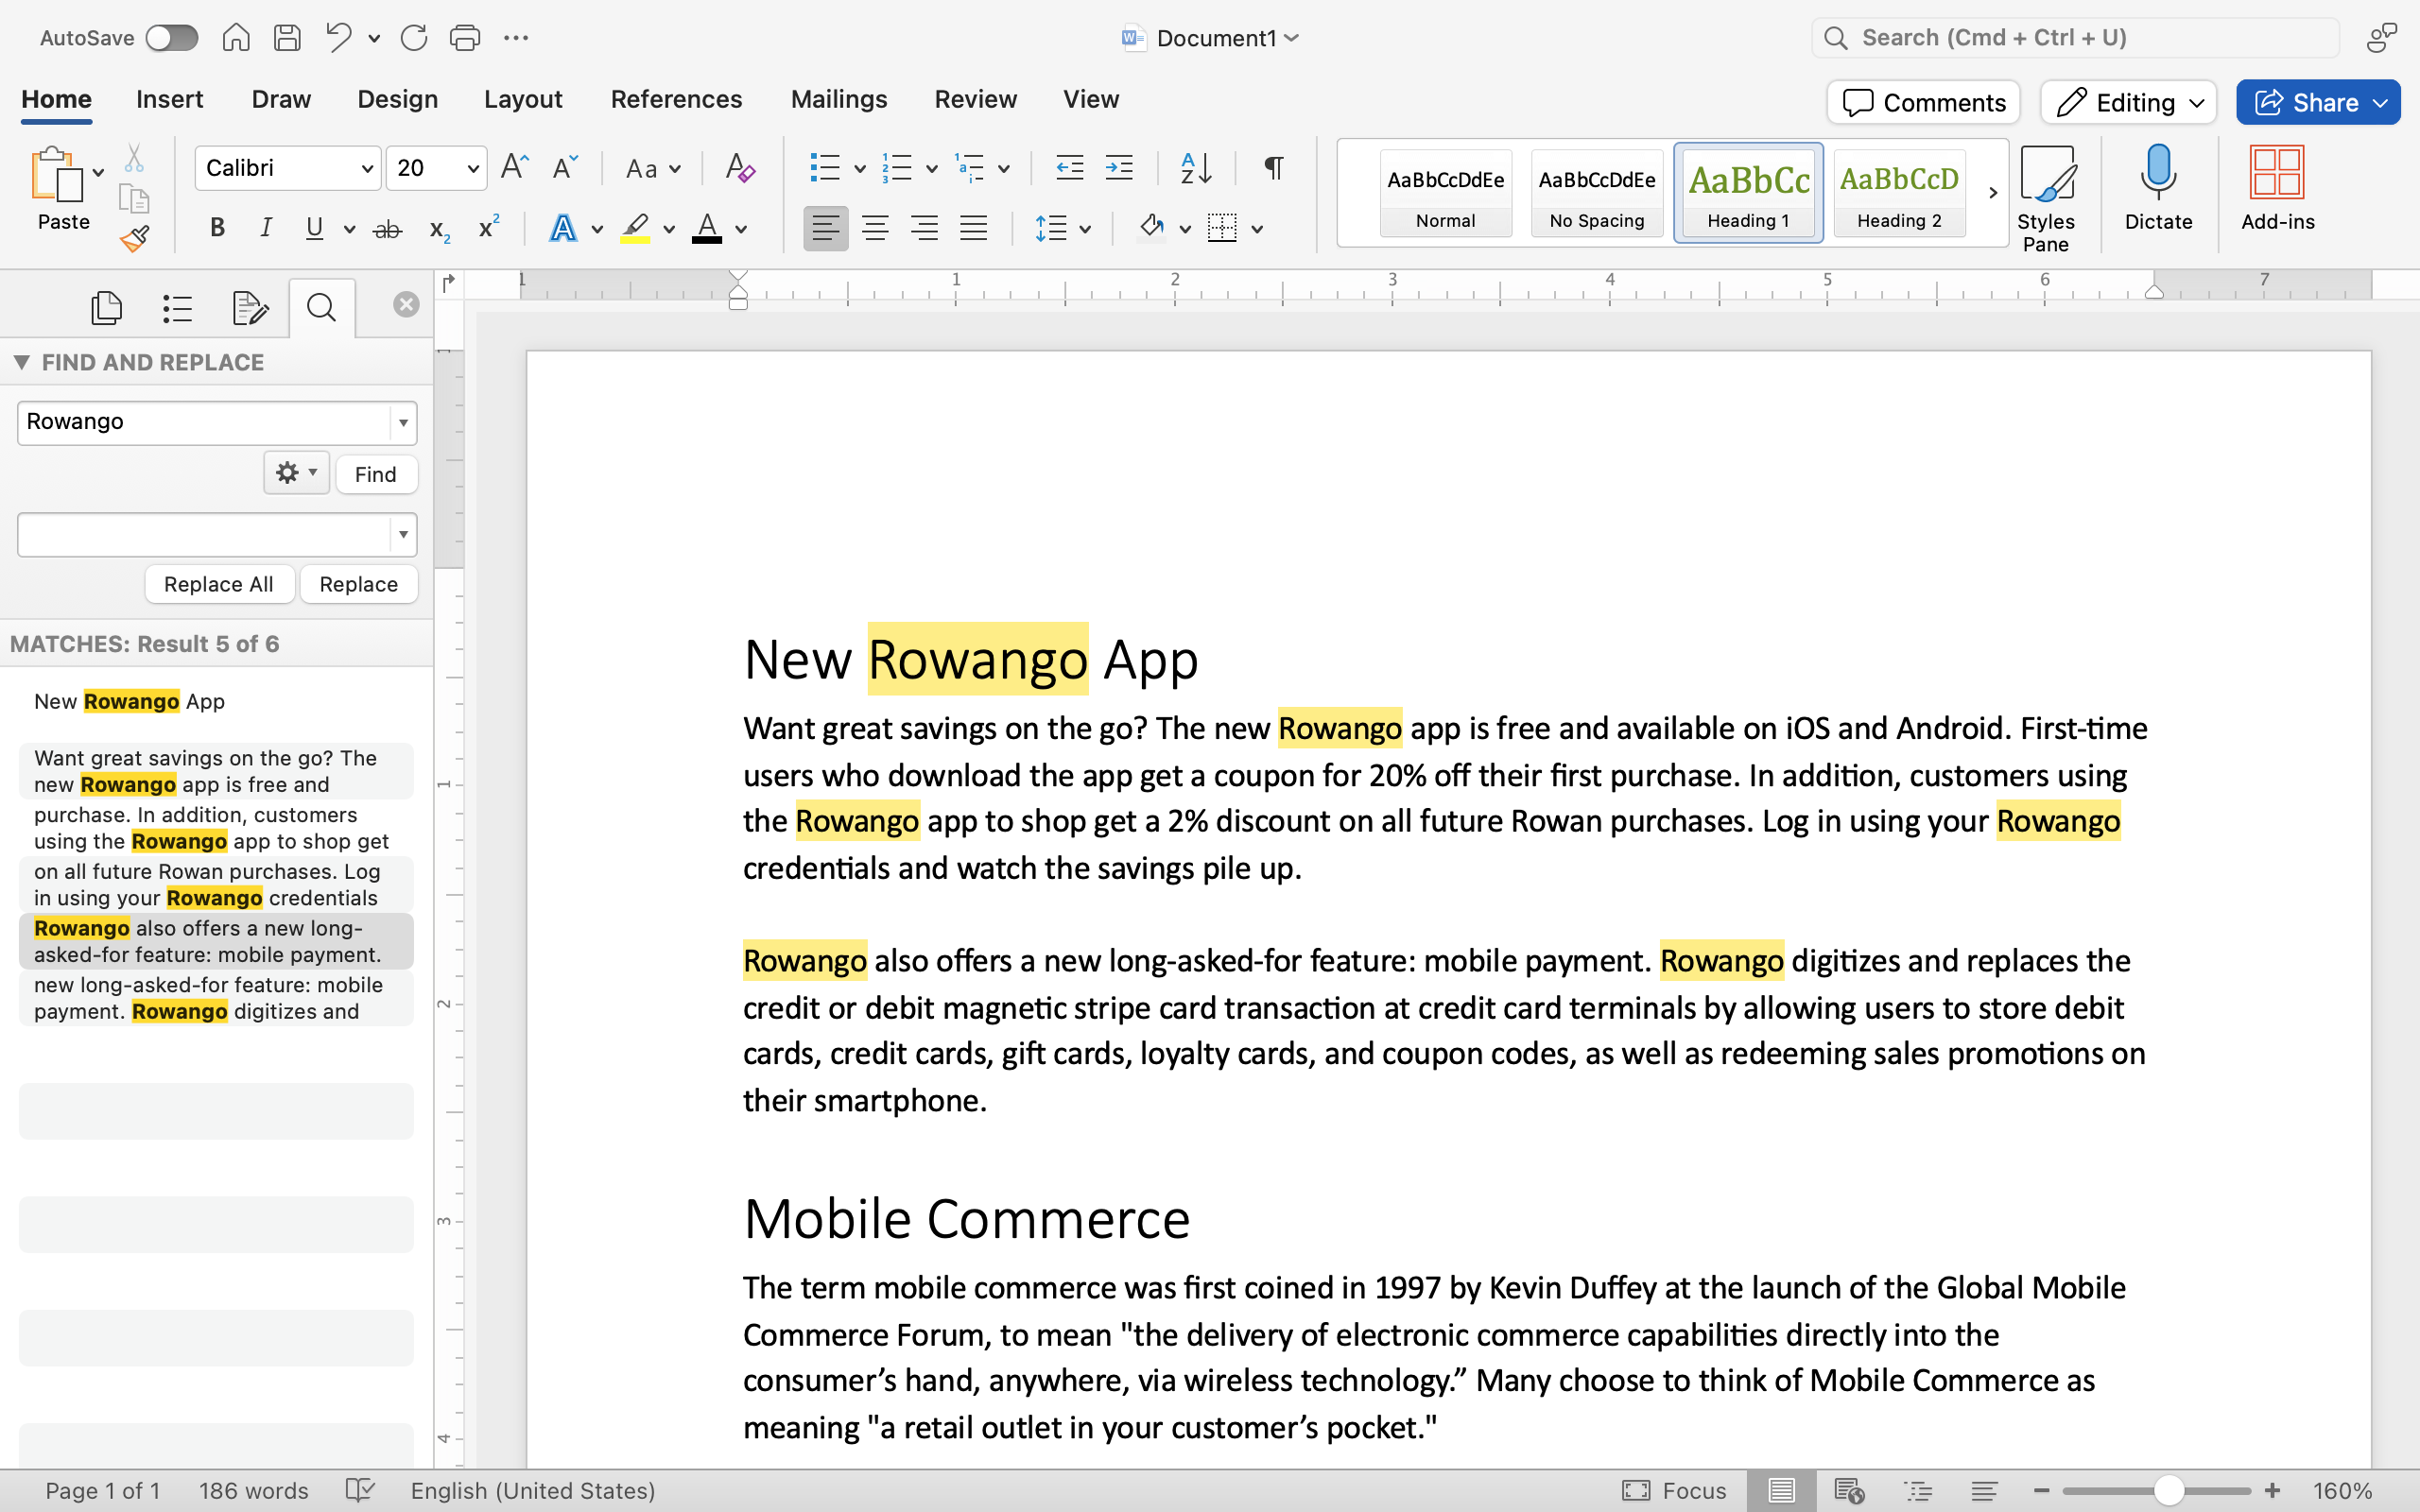Screen dimensions: 2420x1512
Task: Apply black font color swatch
Action: (707, 228)
